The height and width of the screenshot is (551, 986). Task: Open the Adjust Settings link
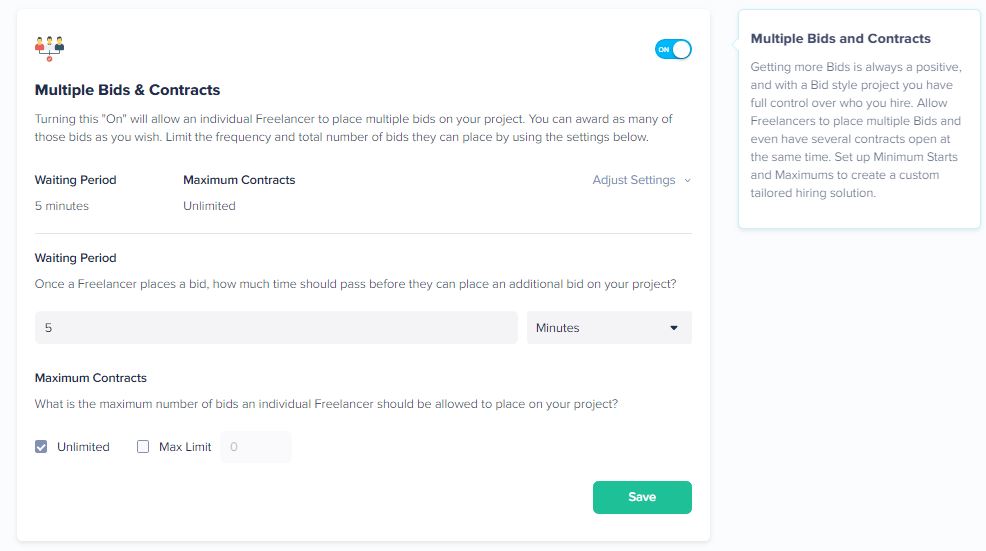tap(634, 180)
